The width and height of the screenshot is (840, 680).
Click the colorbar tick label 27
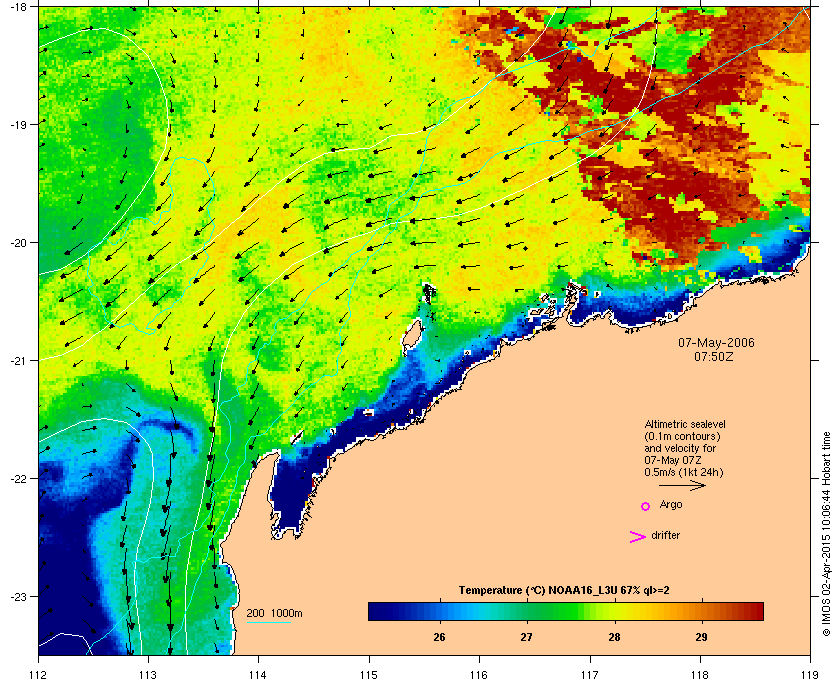(527, 637)
